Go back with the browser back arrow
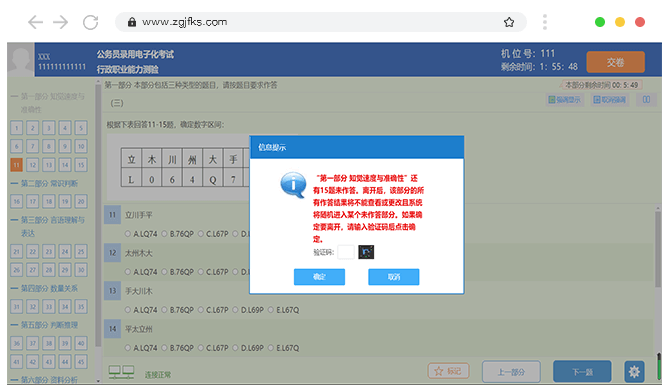Screen dimensions: 668x390 [x=35, y=22]
